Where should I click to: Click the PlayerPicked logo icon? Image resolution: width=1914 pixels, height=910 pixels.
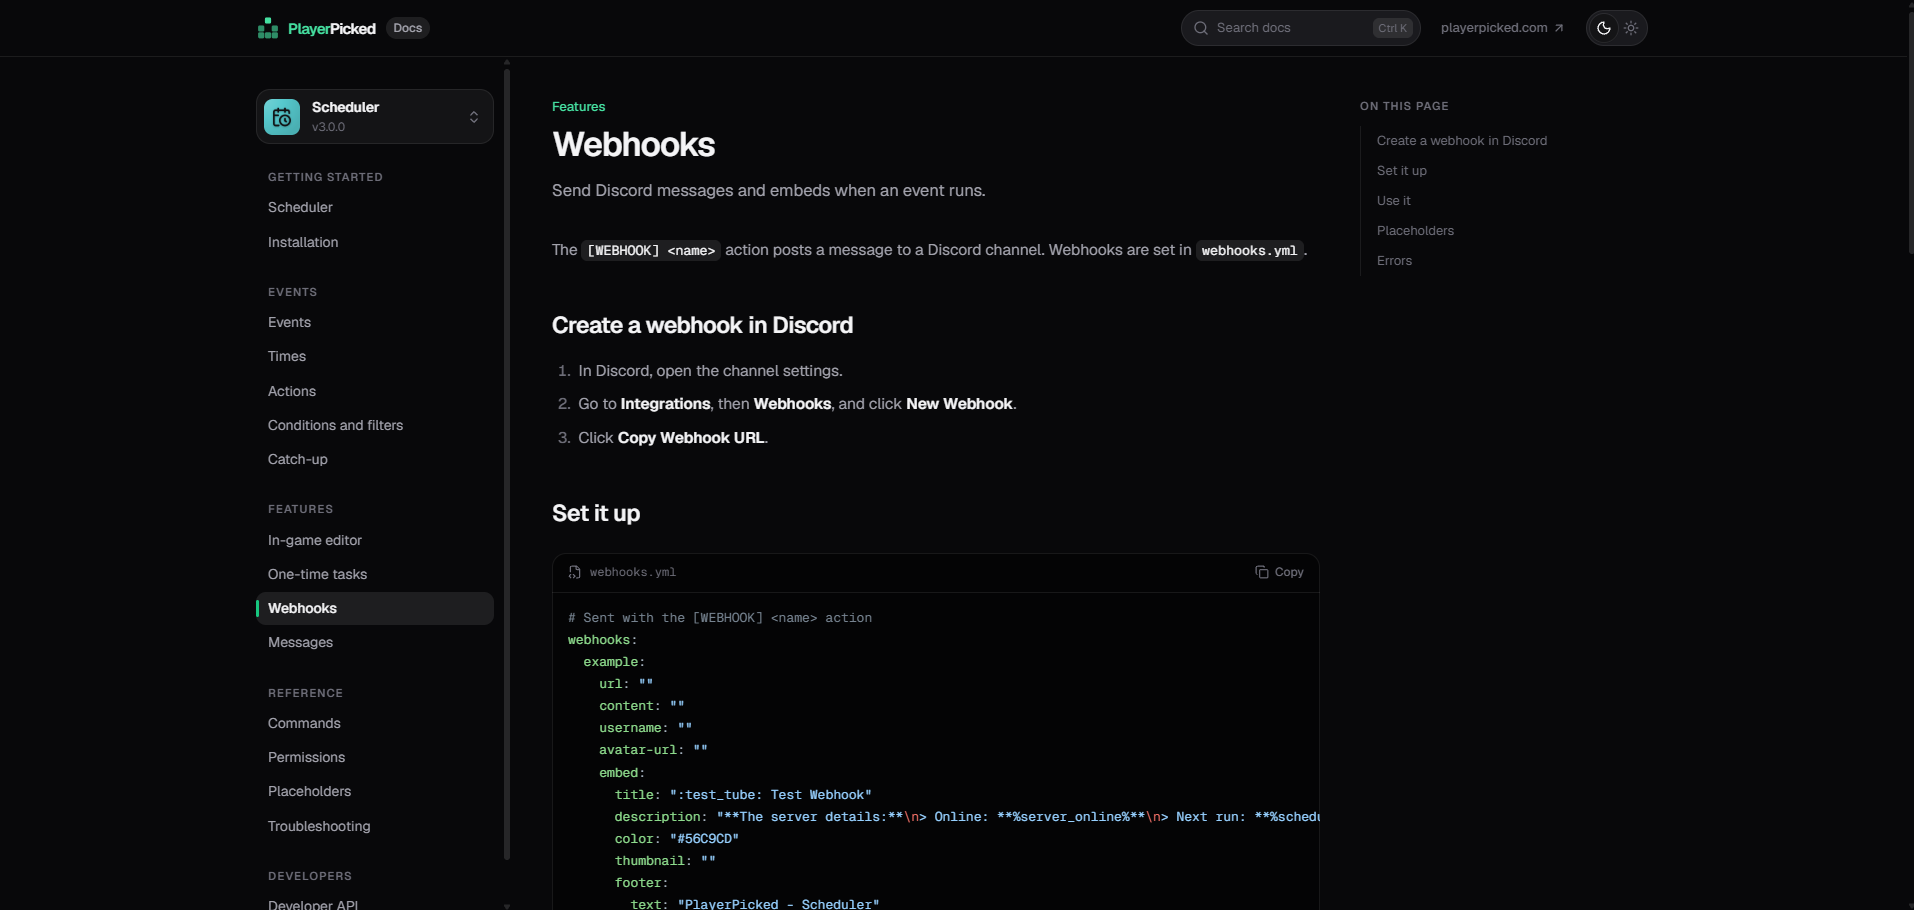(268, 28)
